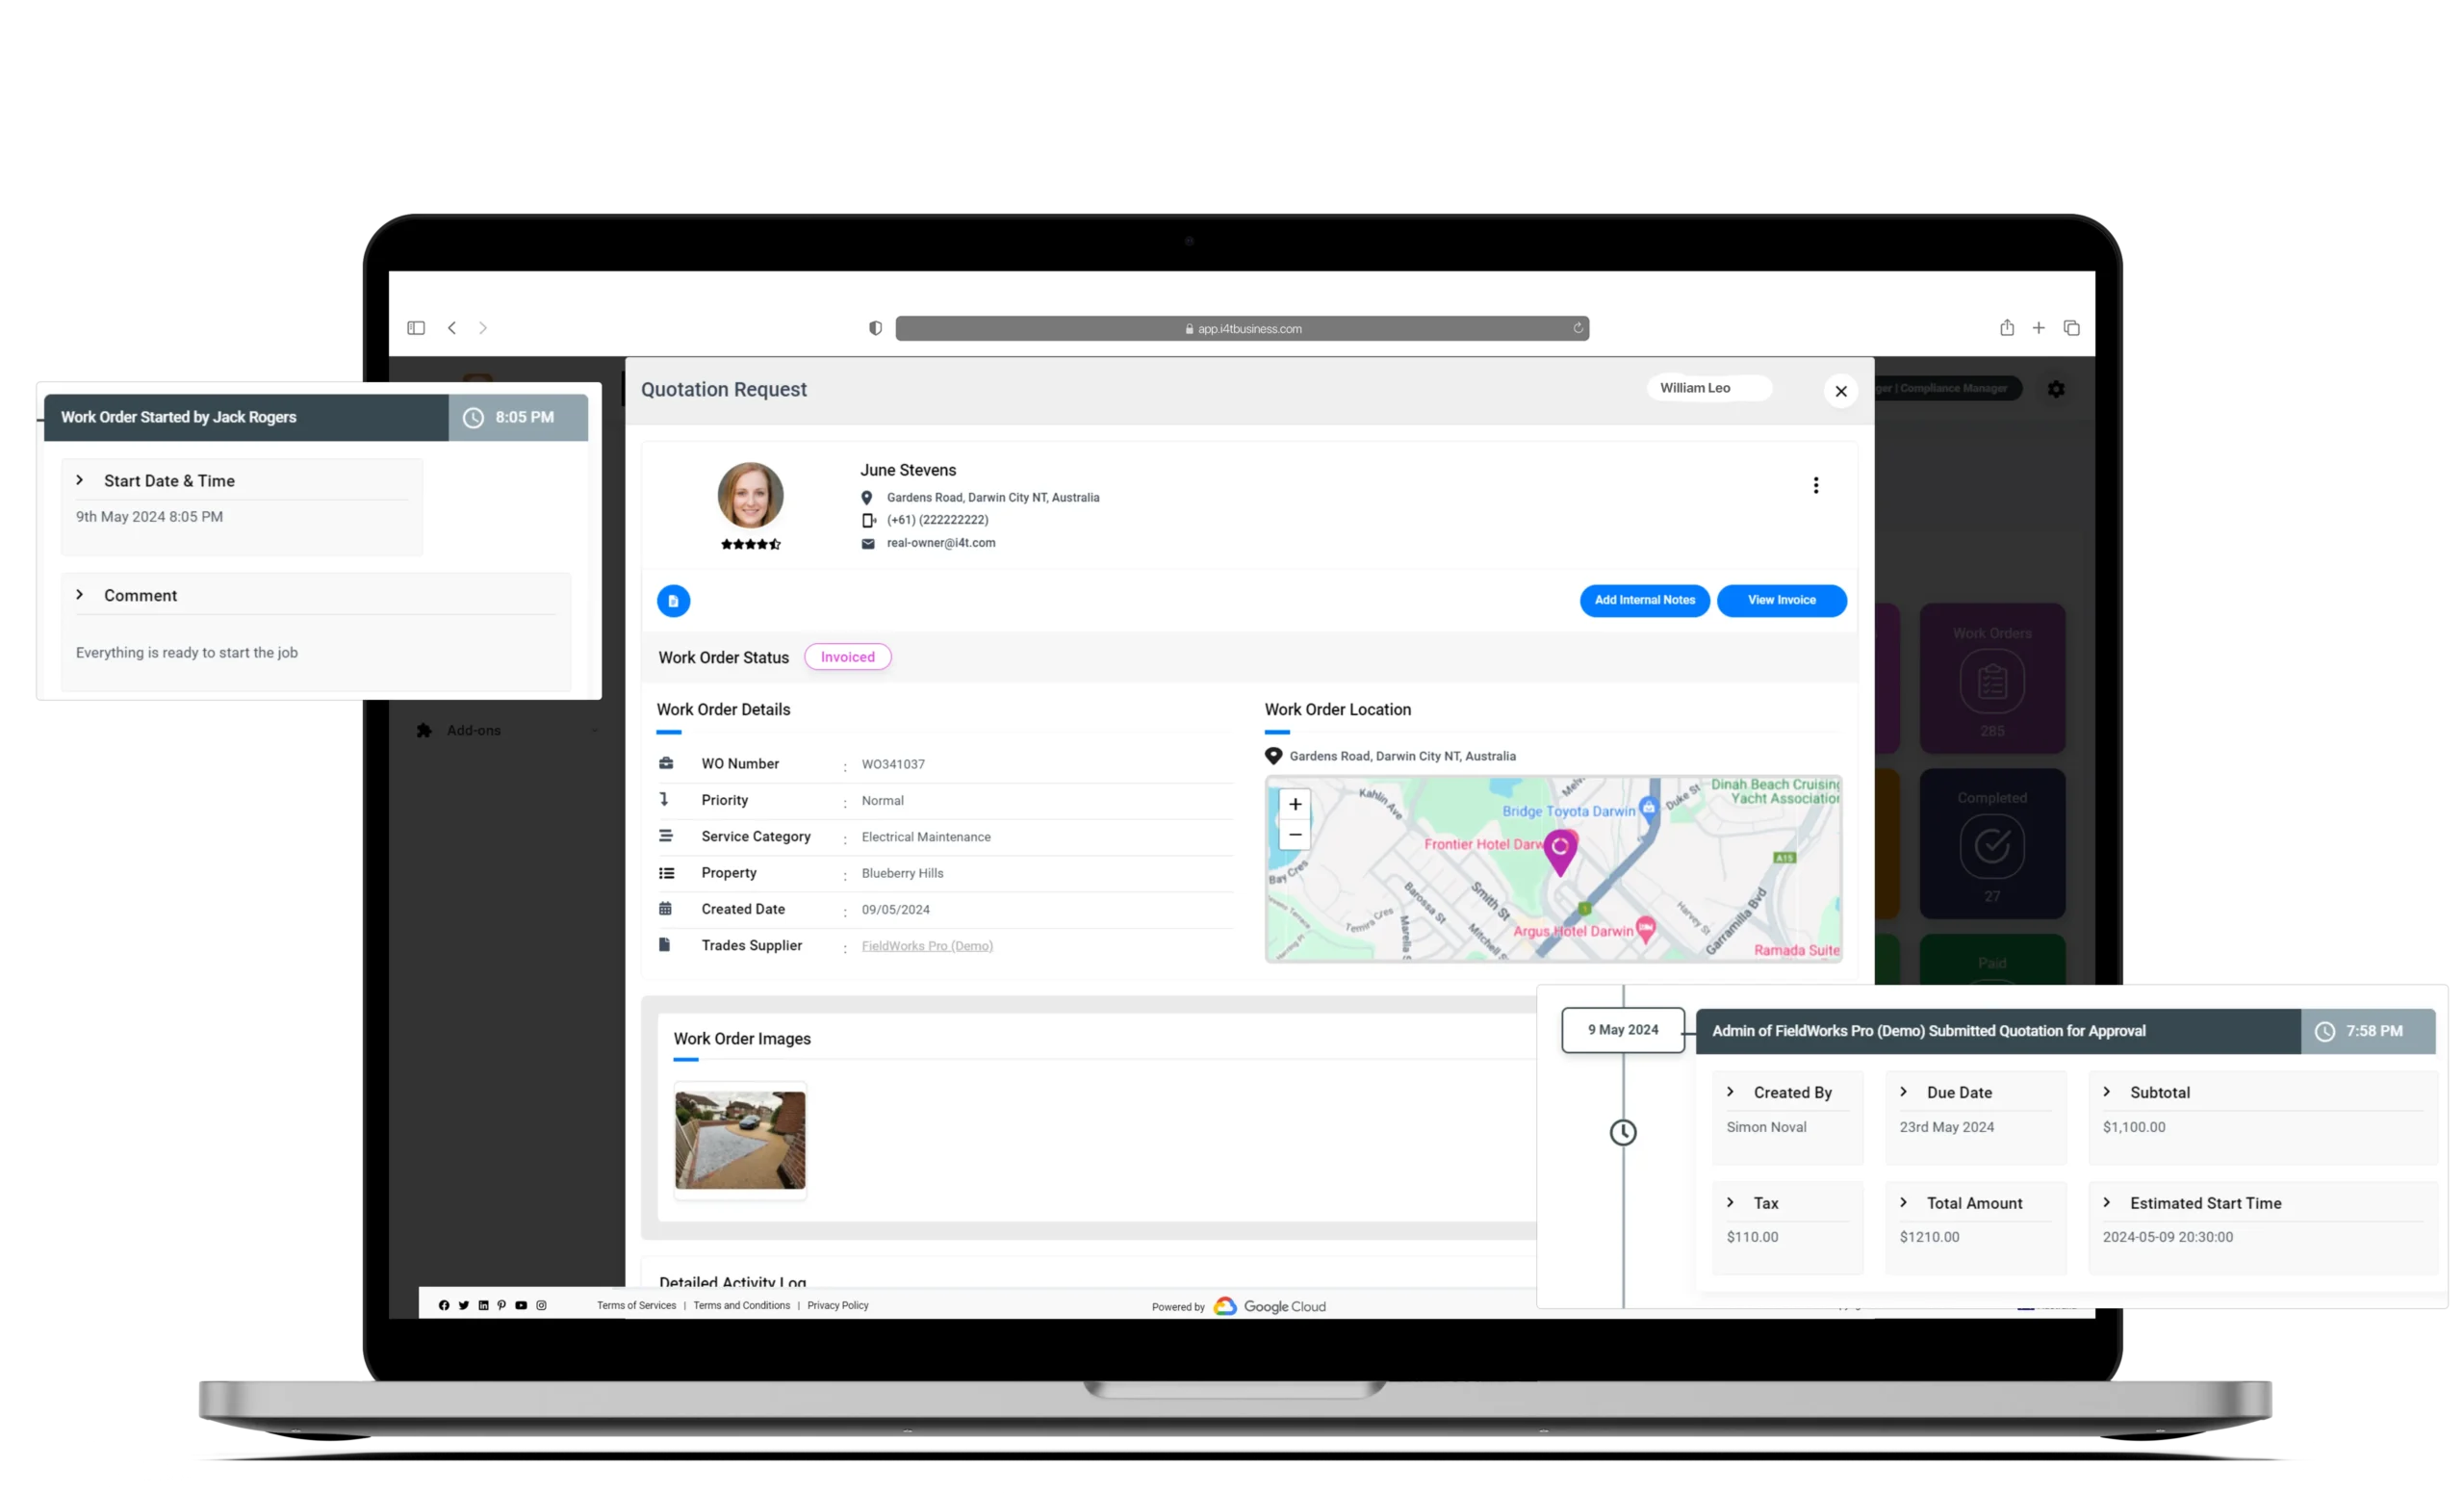The height and width of the screenshot is (1493, 2464).
Task: Click the Work Order Status 'Invoiced' badge
Action: (x=848, y=656)
